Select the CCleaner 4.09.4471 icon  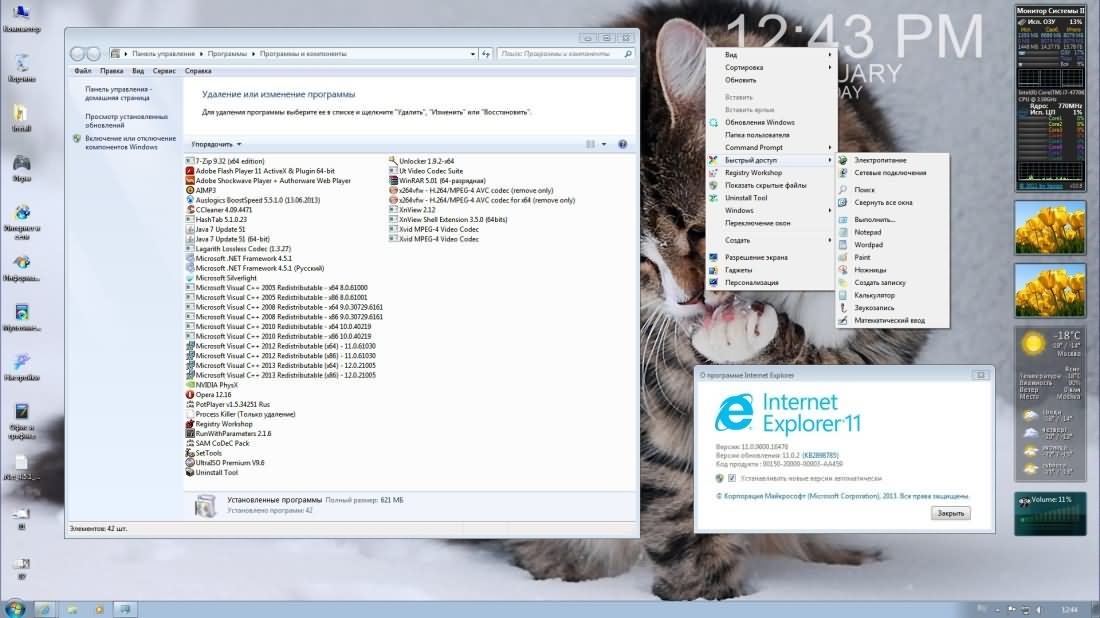point(189,210)
